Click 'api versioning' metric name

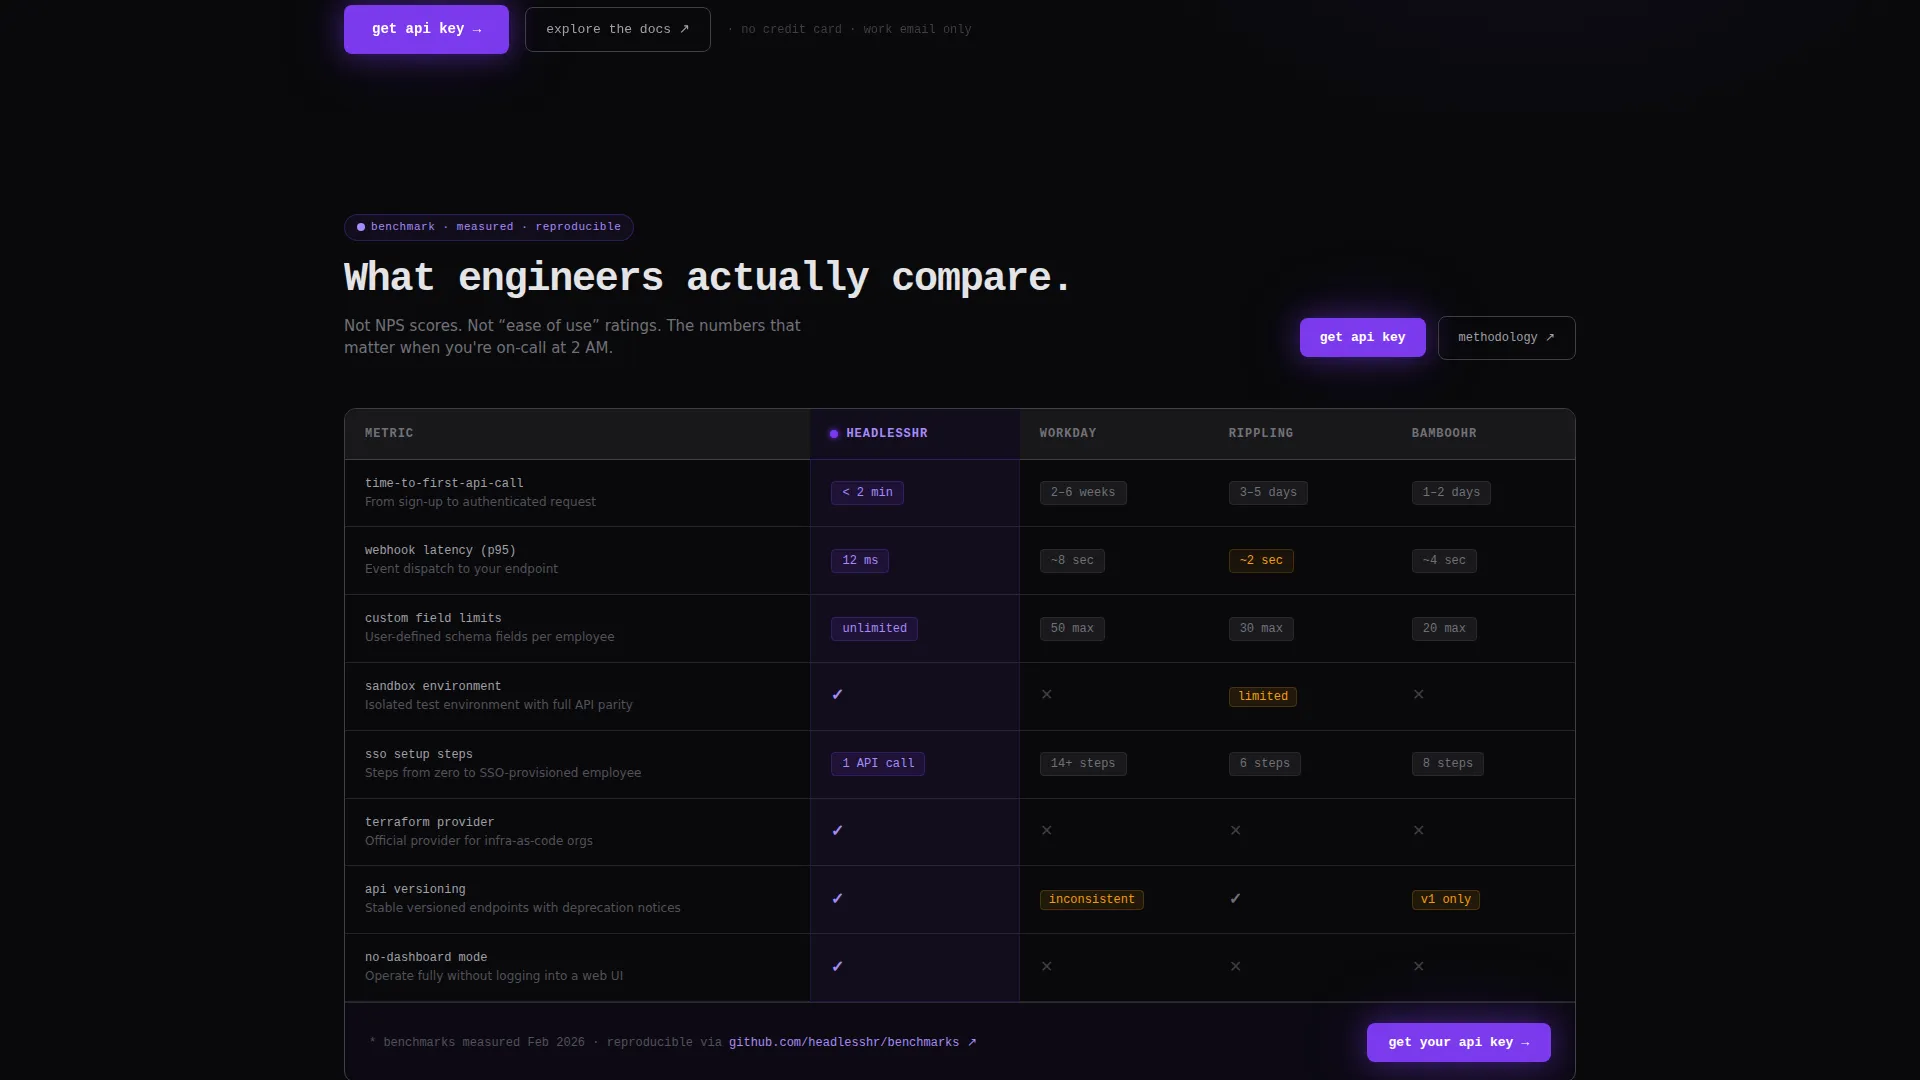[x=415, y=890]
